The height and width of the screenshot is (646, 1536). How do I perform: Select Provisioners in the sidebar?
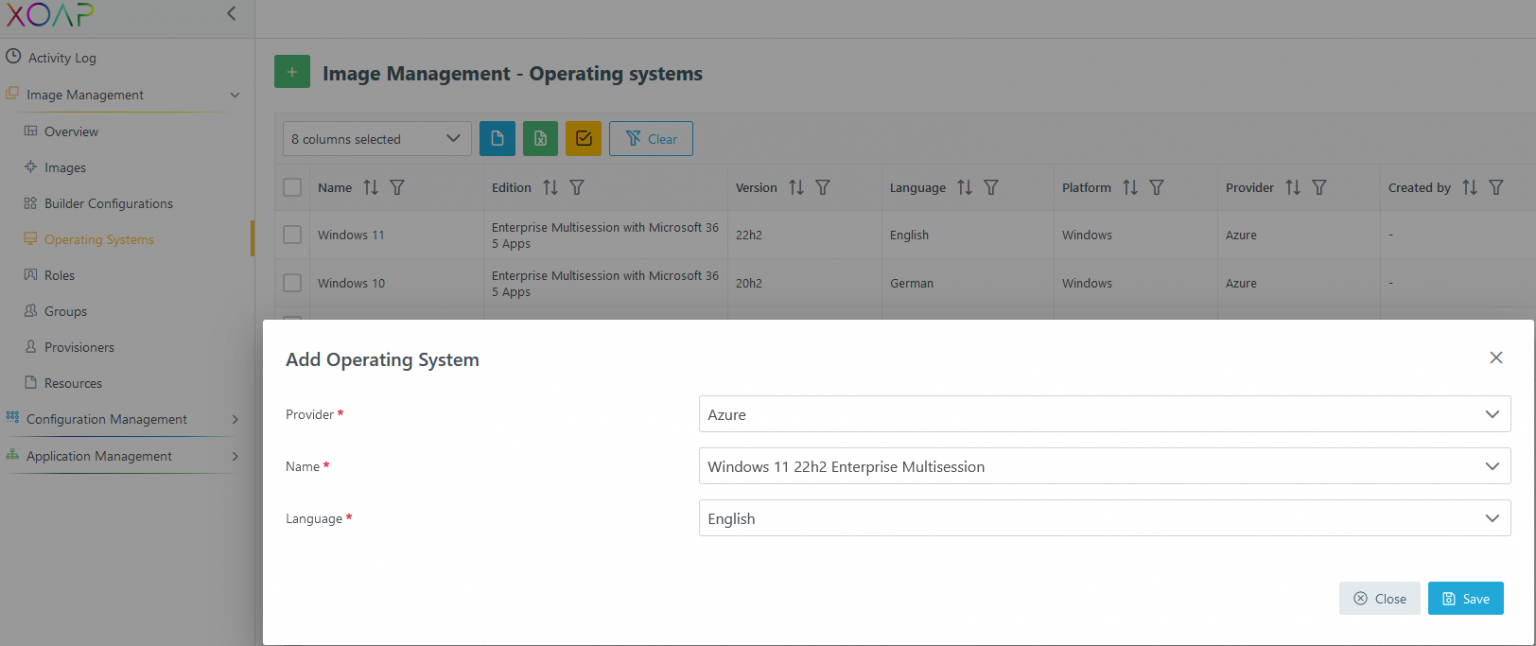(x=78, y=347)
